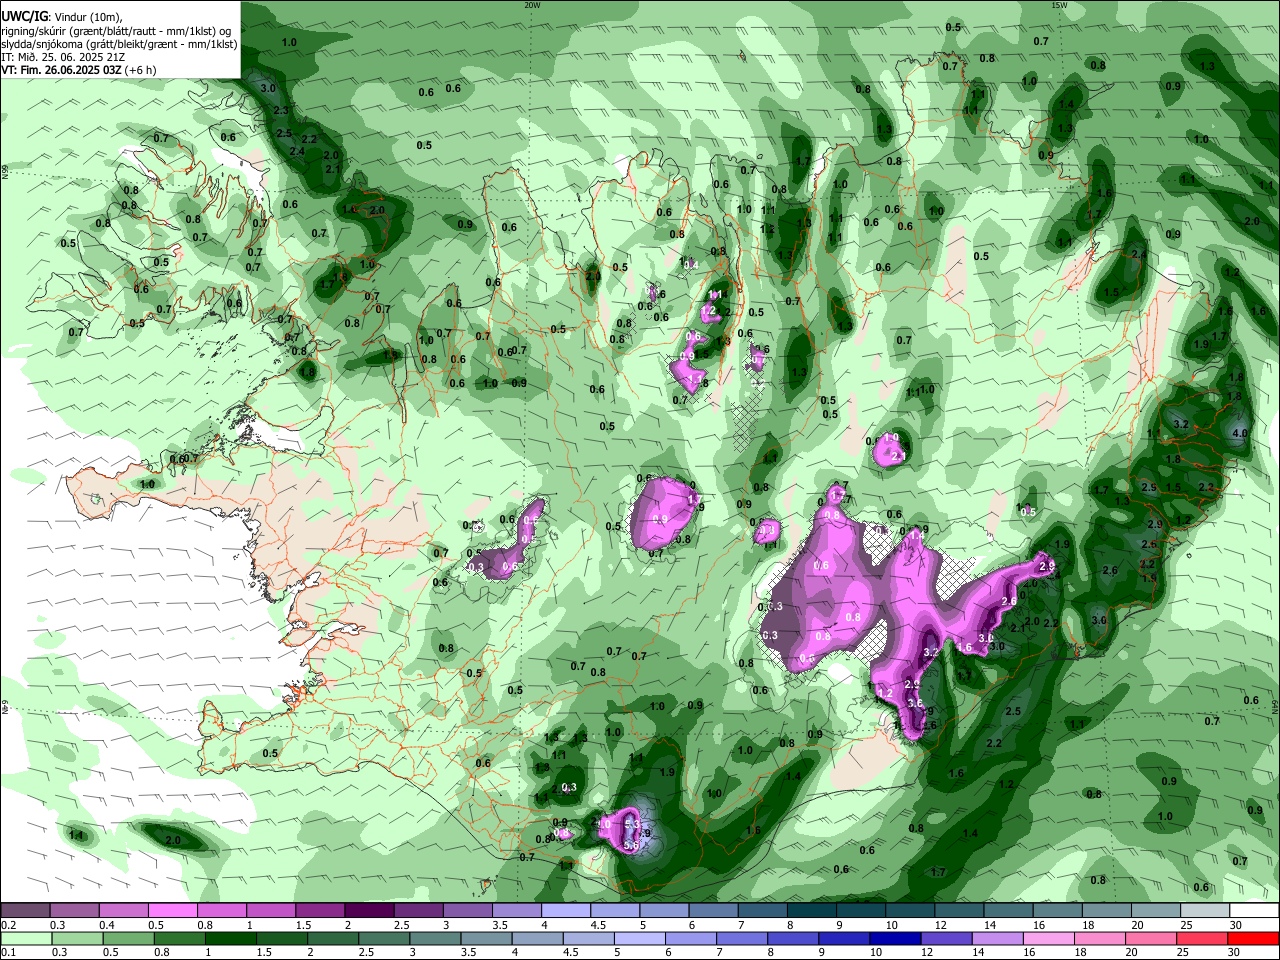Click the darkest green 1 rain legend swatch

tap(230, 939)
